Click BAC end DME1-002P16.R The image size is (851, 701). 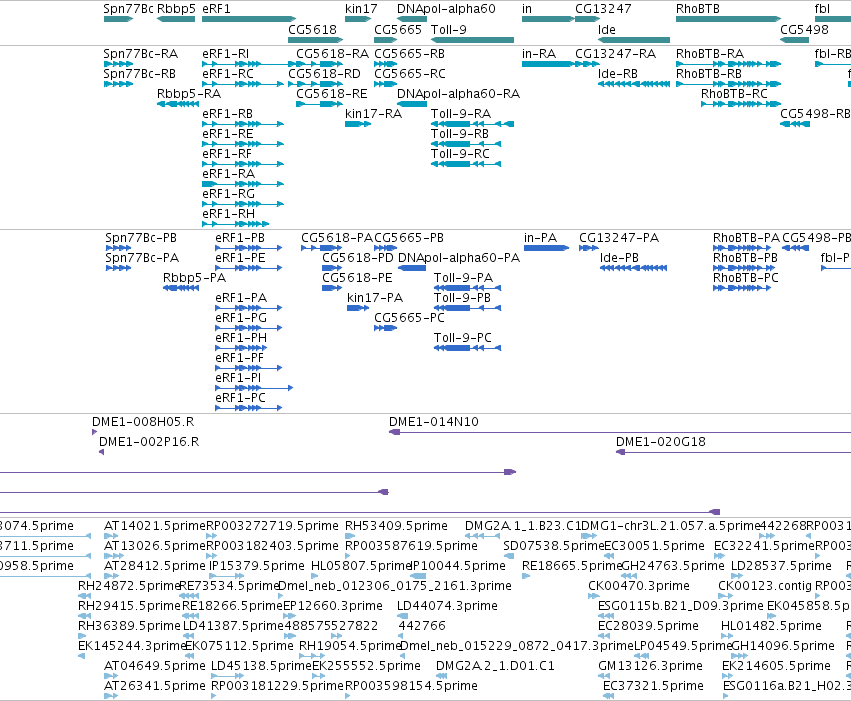[x=149, y=442]
